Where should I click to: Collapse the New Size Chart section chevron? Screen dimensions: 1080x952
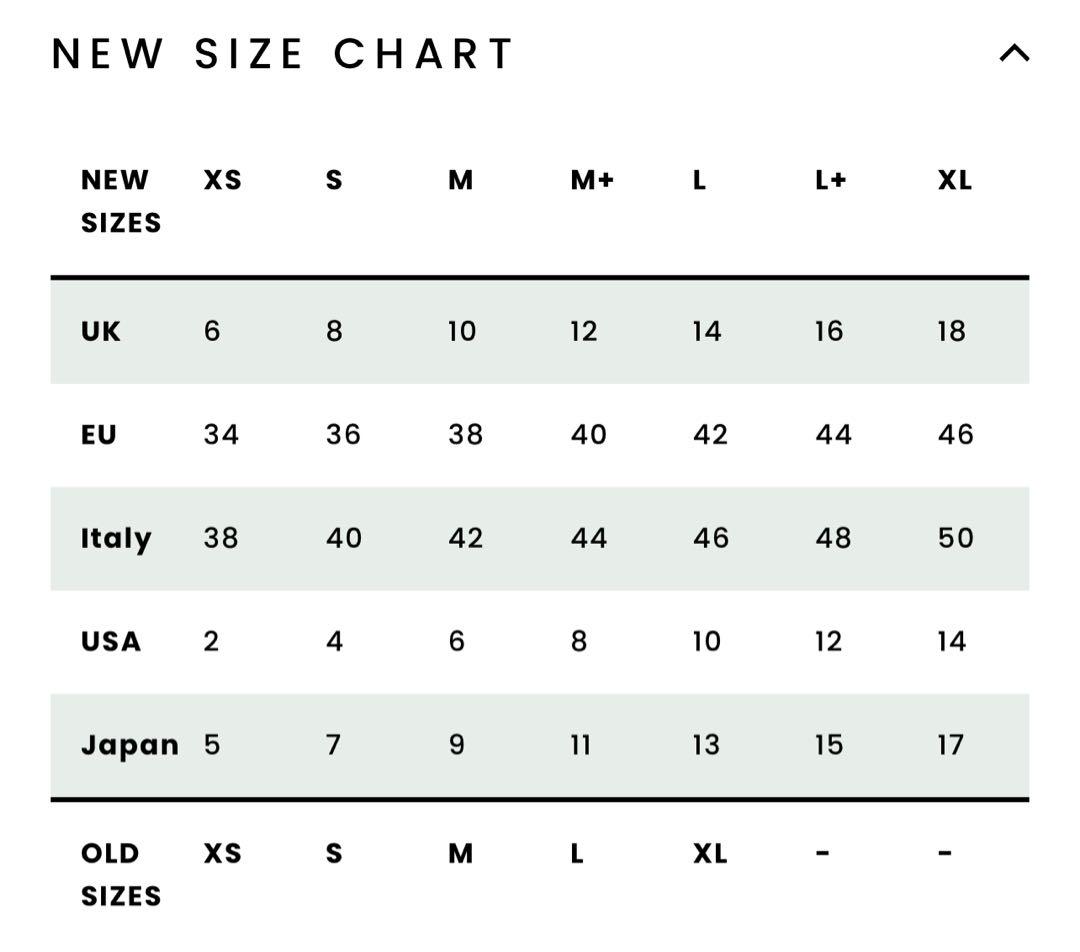(x=1014, y=53)
